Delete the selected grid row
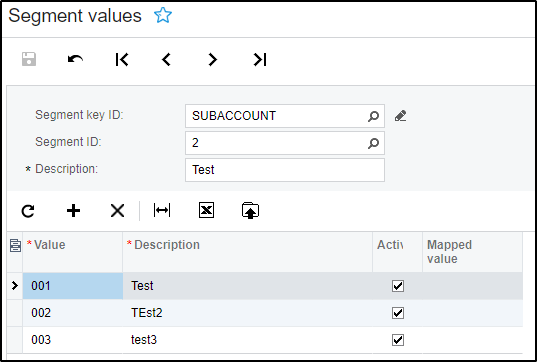The width and height of the screenshot is (537, 362). click(117, 211)
